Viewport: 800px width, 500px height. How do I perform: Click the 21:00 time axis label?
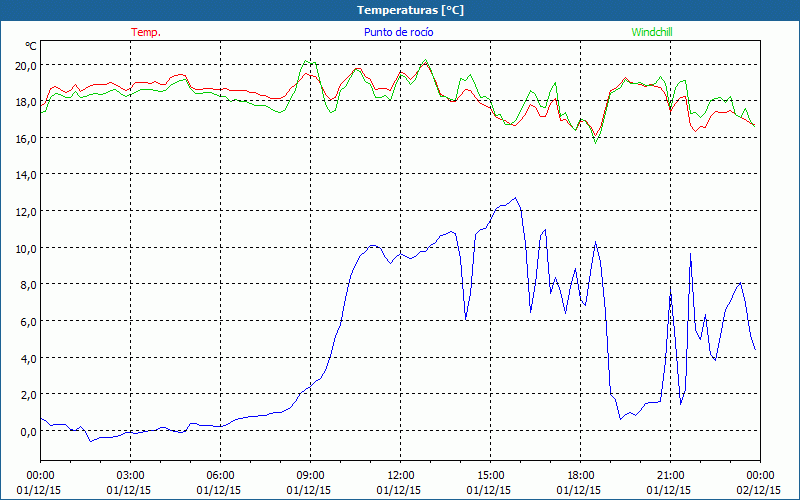pos(670,476)
